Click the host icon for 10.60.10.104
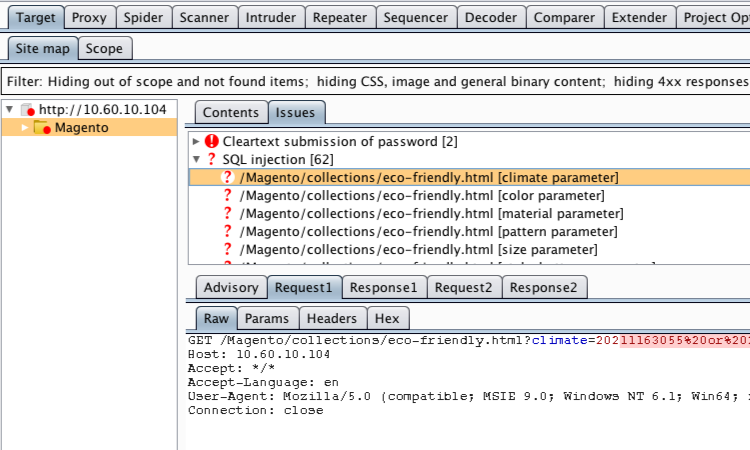 tap(28, 110)
